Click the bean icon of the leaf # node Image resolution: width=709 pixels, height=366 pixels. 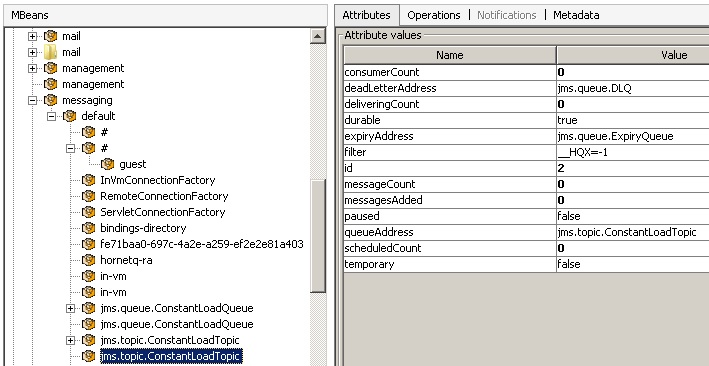(89, 132)
